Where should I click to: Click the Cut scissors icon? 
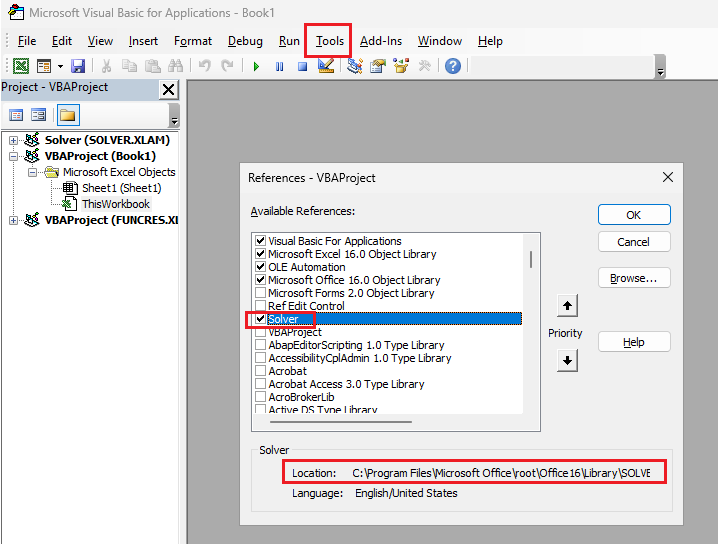[106, 66]
